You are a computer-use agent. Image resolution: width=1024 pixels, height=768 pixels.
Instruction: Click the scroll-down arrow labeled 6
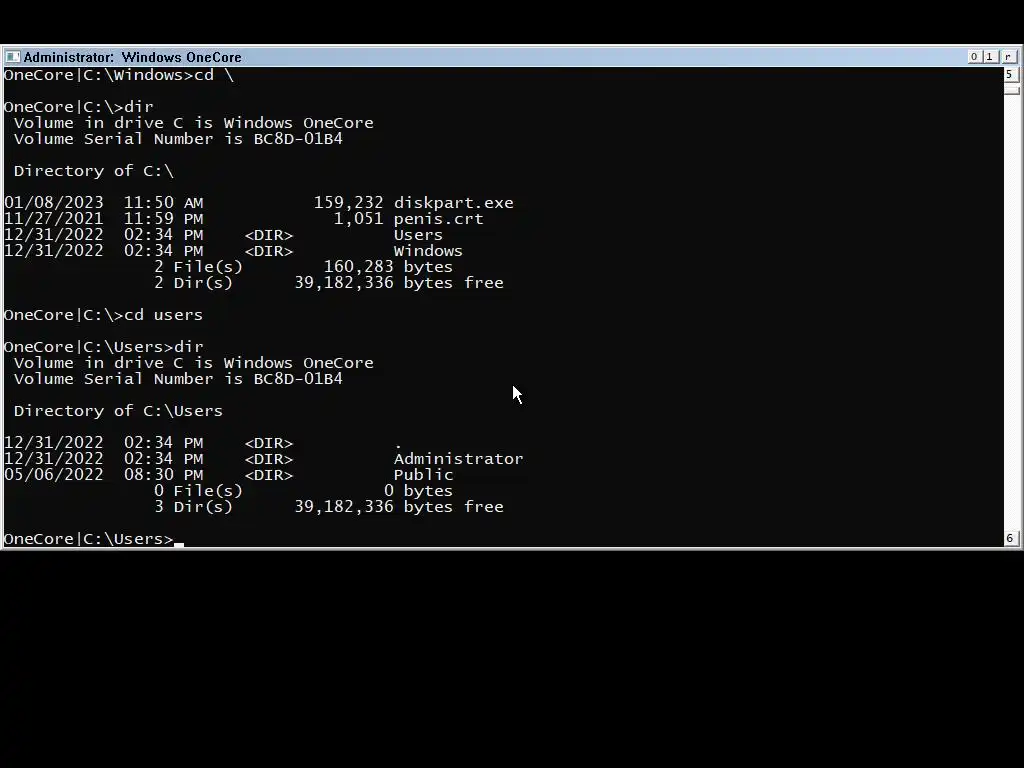1010,538
